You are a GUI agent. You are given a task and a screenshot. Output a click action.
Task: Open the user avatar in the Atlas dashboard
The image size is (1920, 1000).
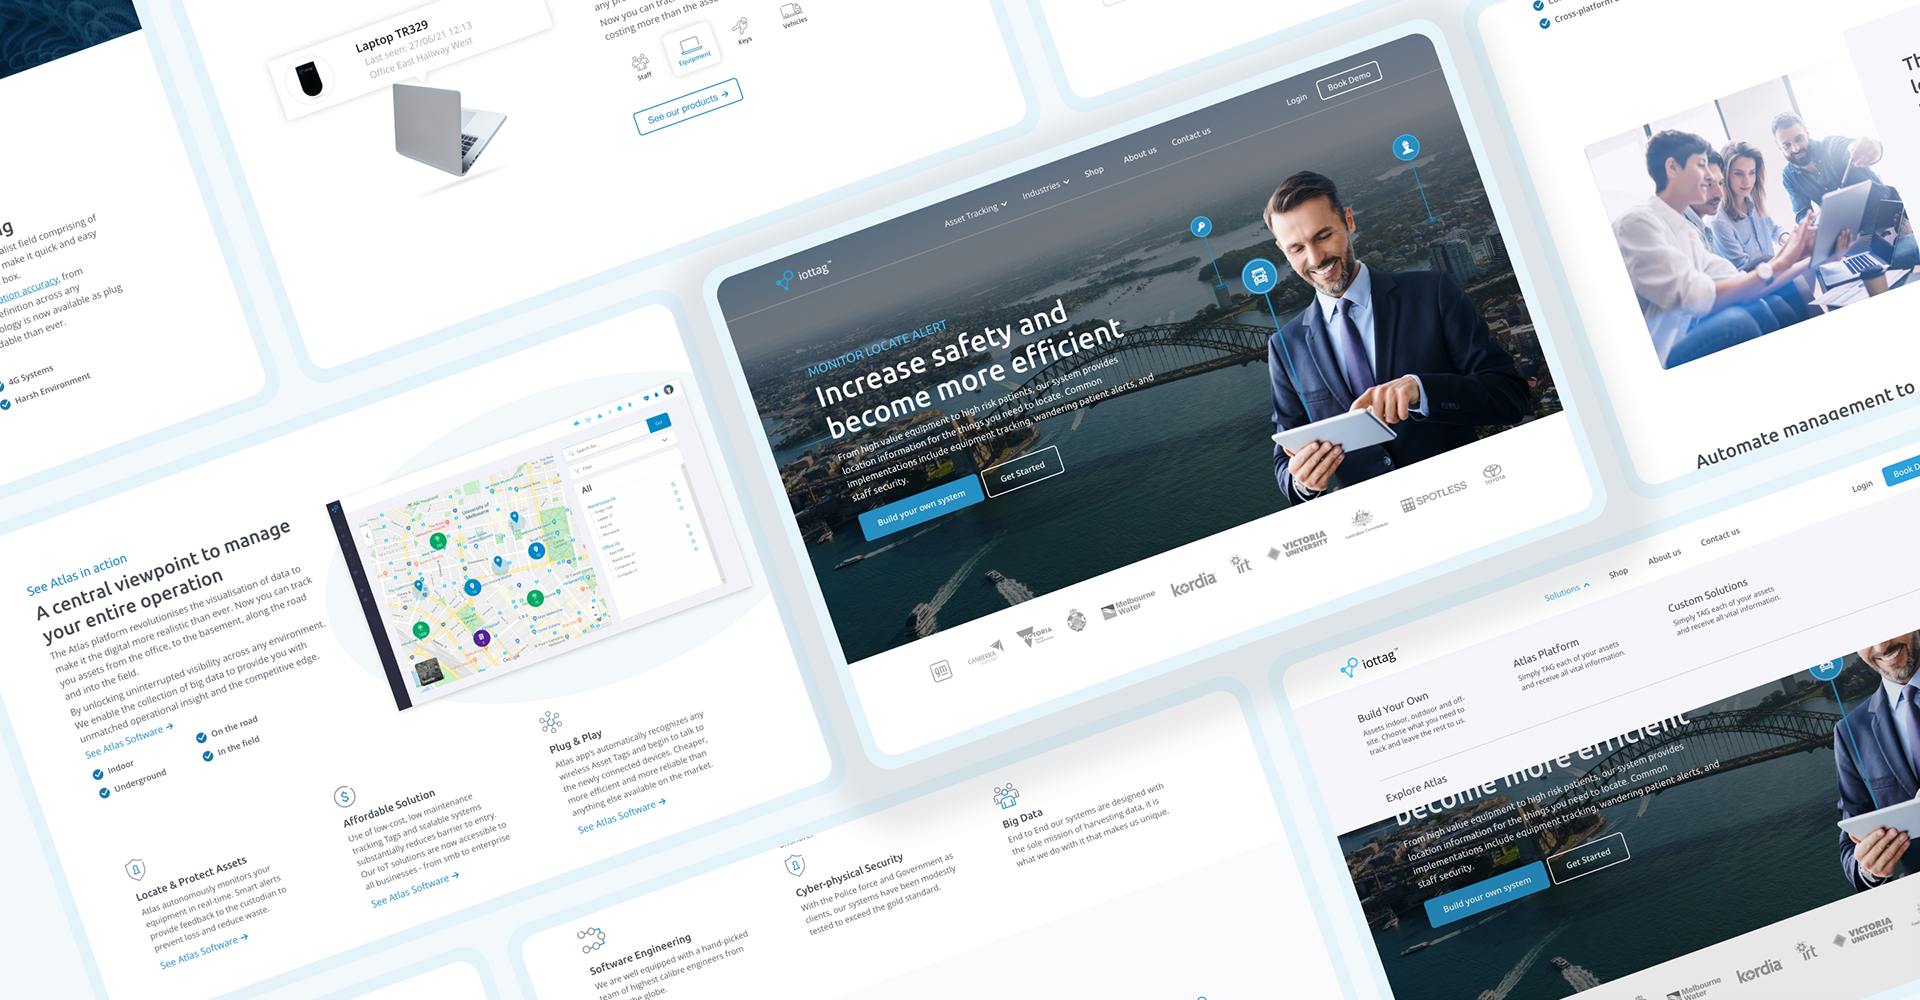(x=669, y=390)
